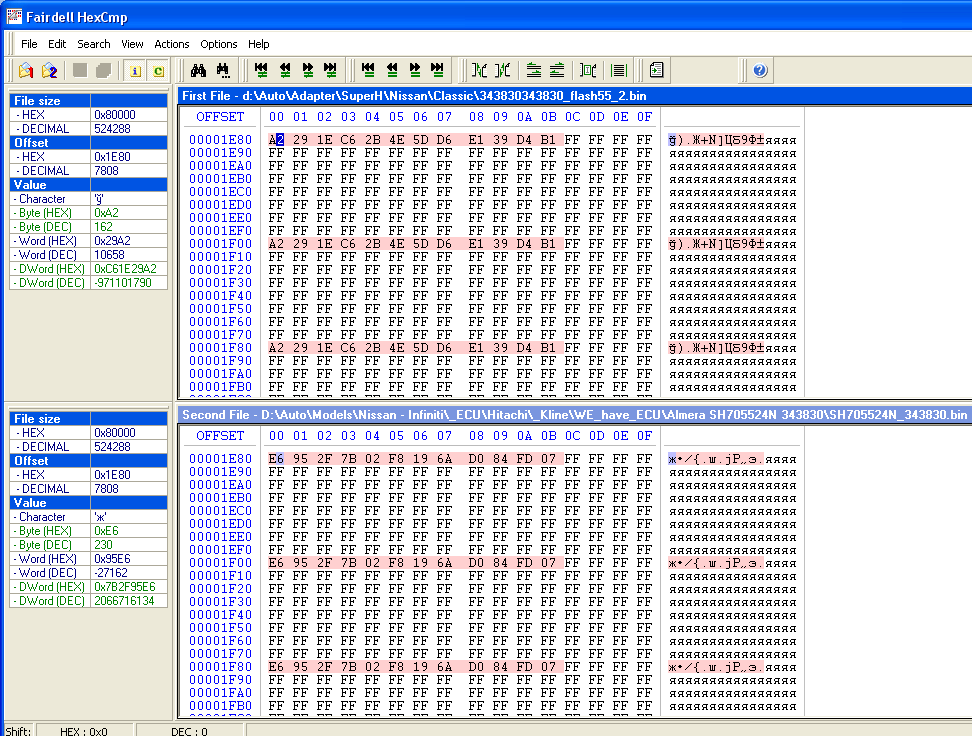Go to the previous equal block
Screen dimensions: 972x736
point(392,70)
